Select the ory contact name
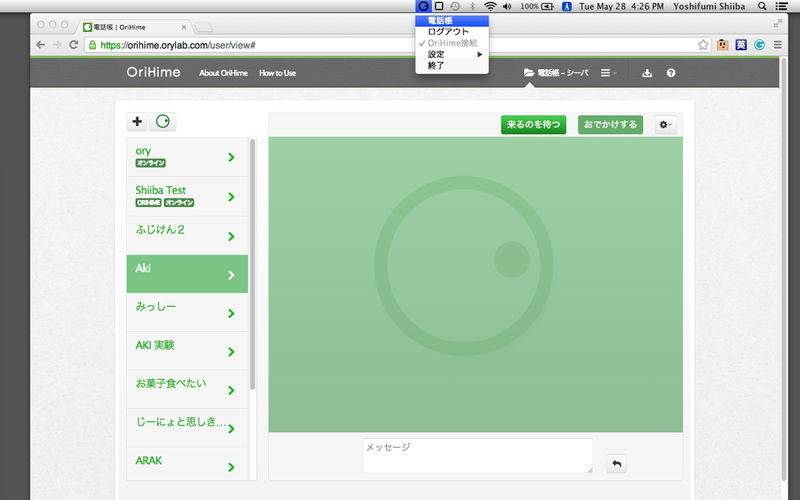Viewport: 800px width, 500px height. (x=143, y=151)
